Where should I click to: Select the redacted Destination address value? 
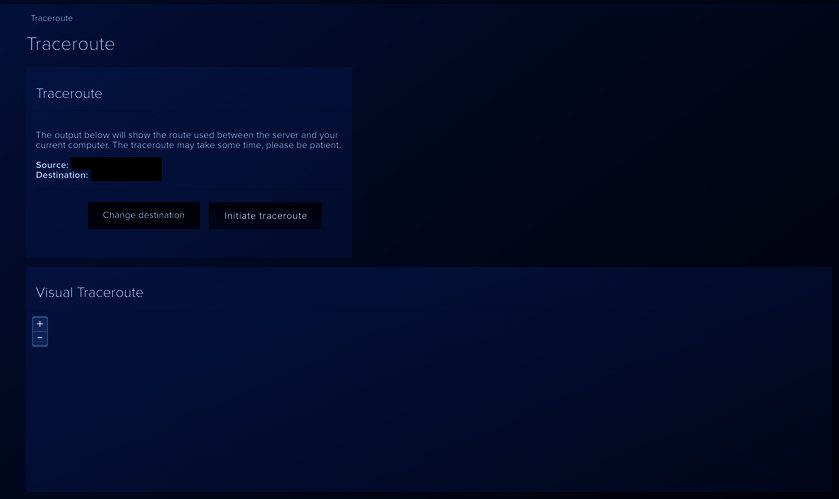pyautogui.click(x=125, y=175)
